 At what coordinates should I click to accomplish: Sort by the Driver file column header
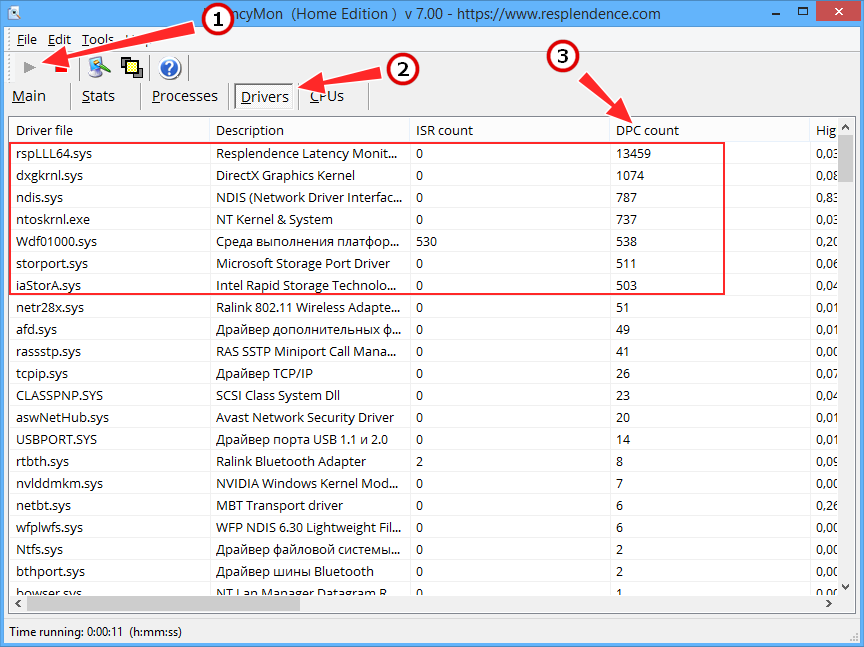(109, 131)
